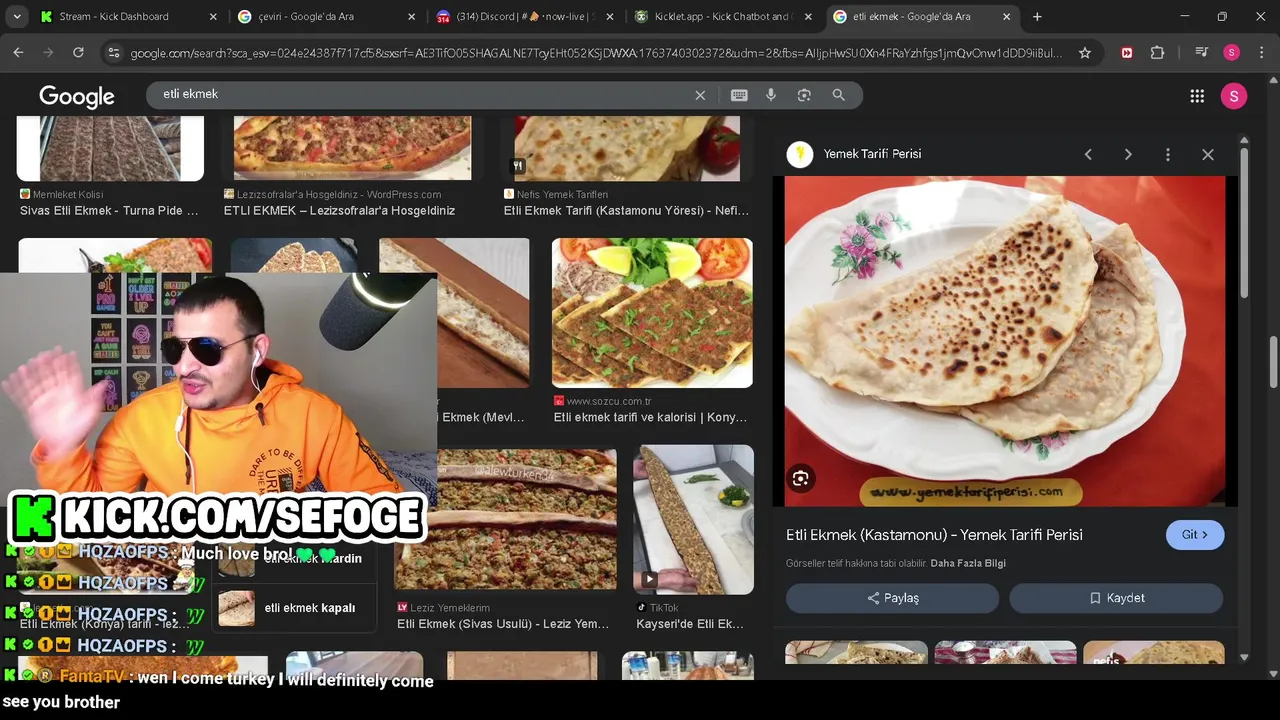Open preview panel more options menu
The image size is (1280, 720).
1167,154
